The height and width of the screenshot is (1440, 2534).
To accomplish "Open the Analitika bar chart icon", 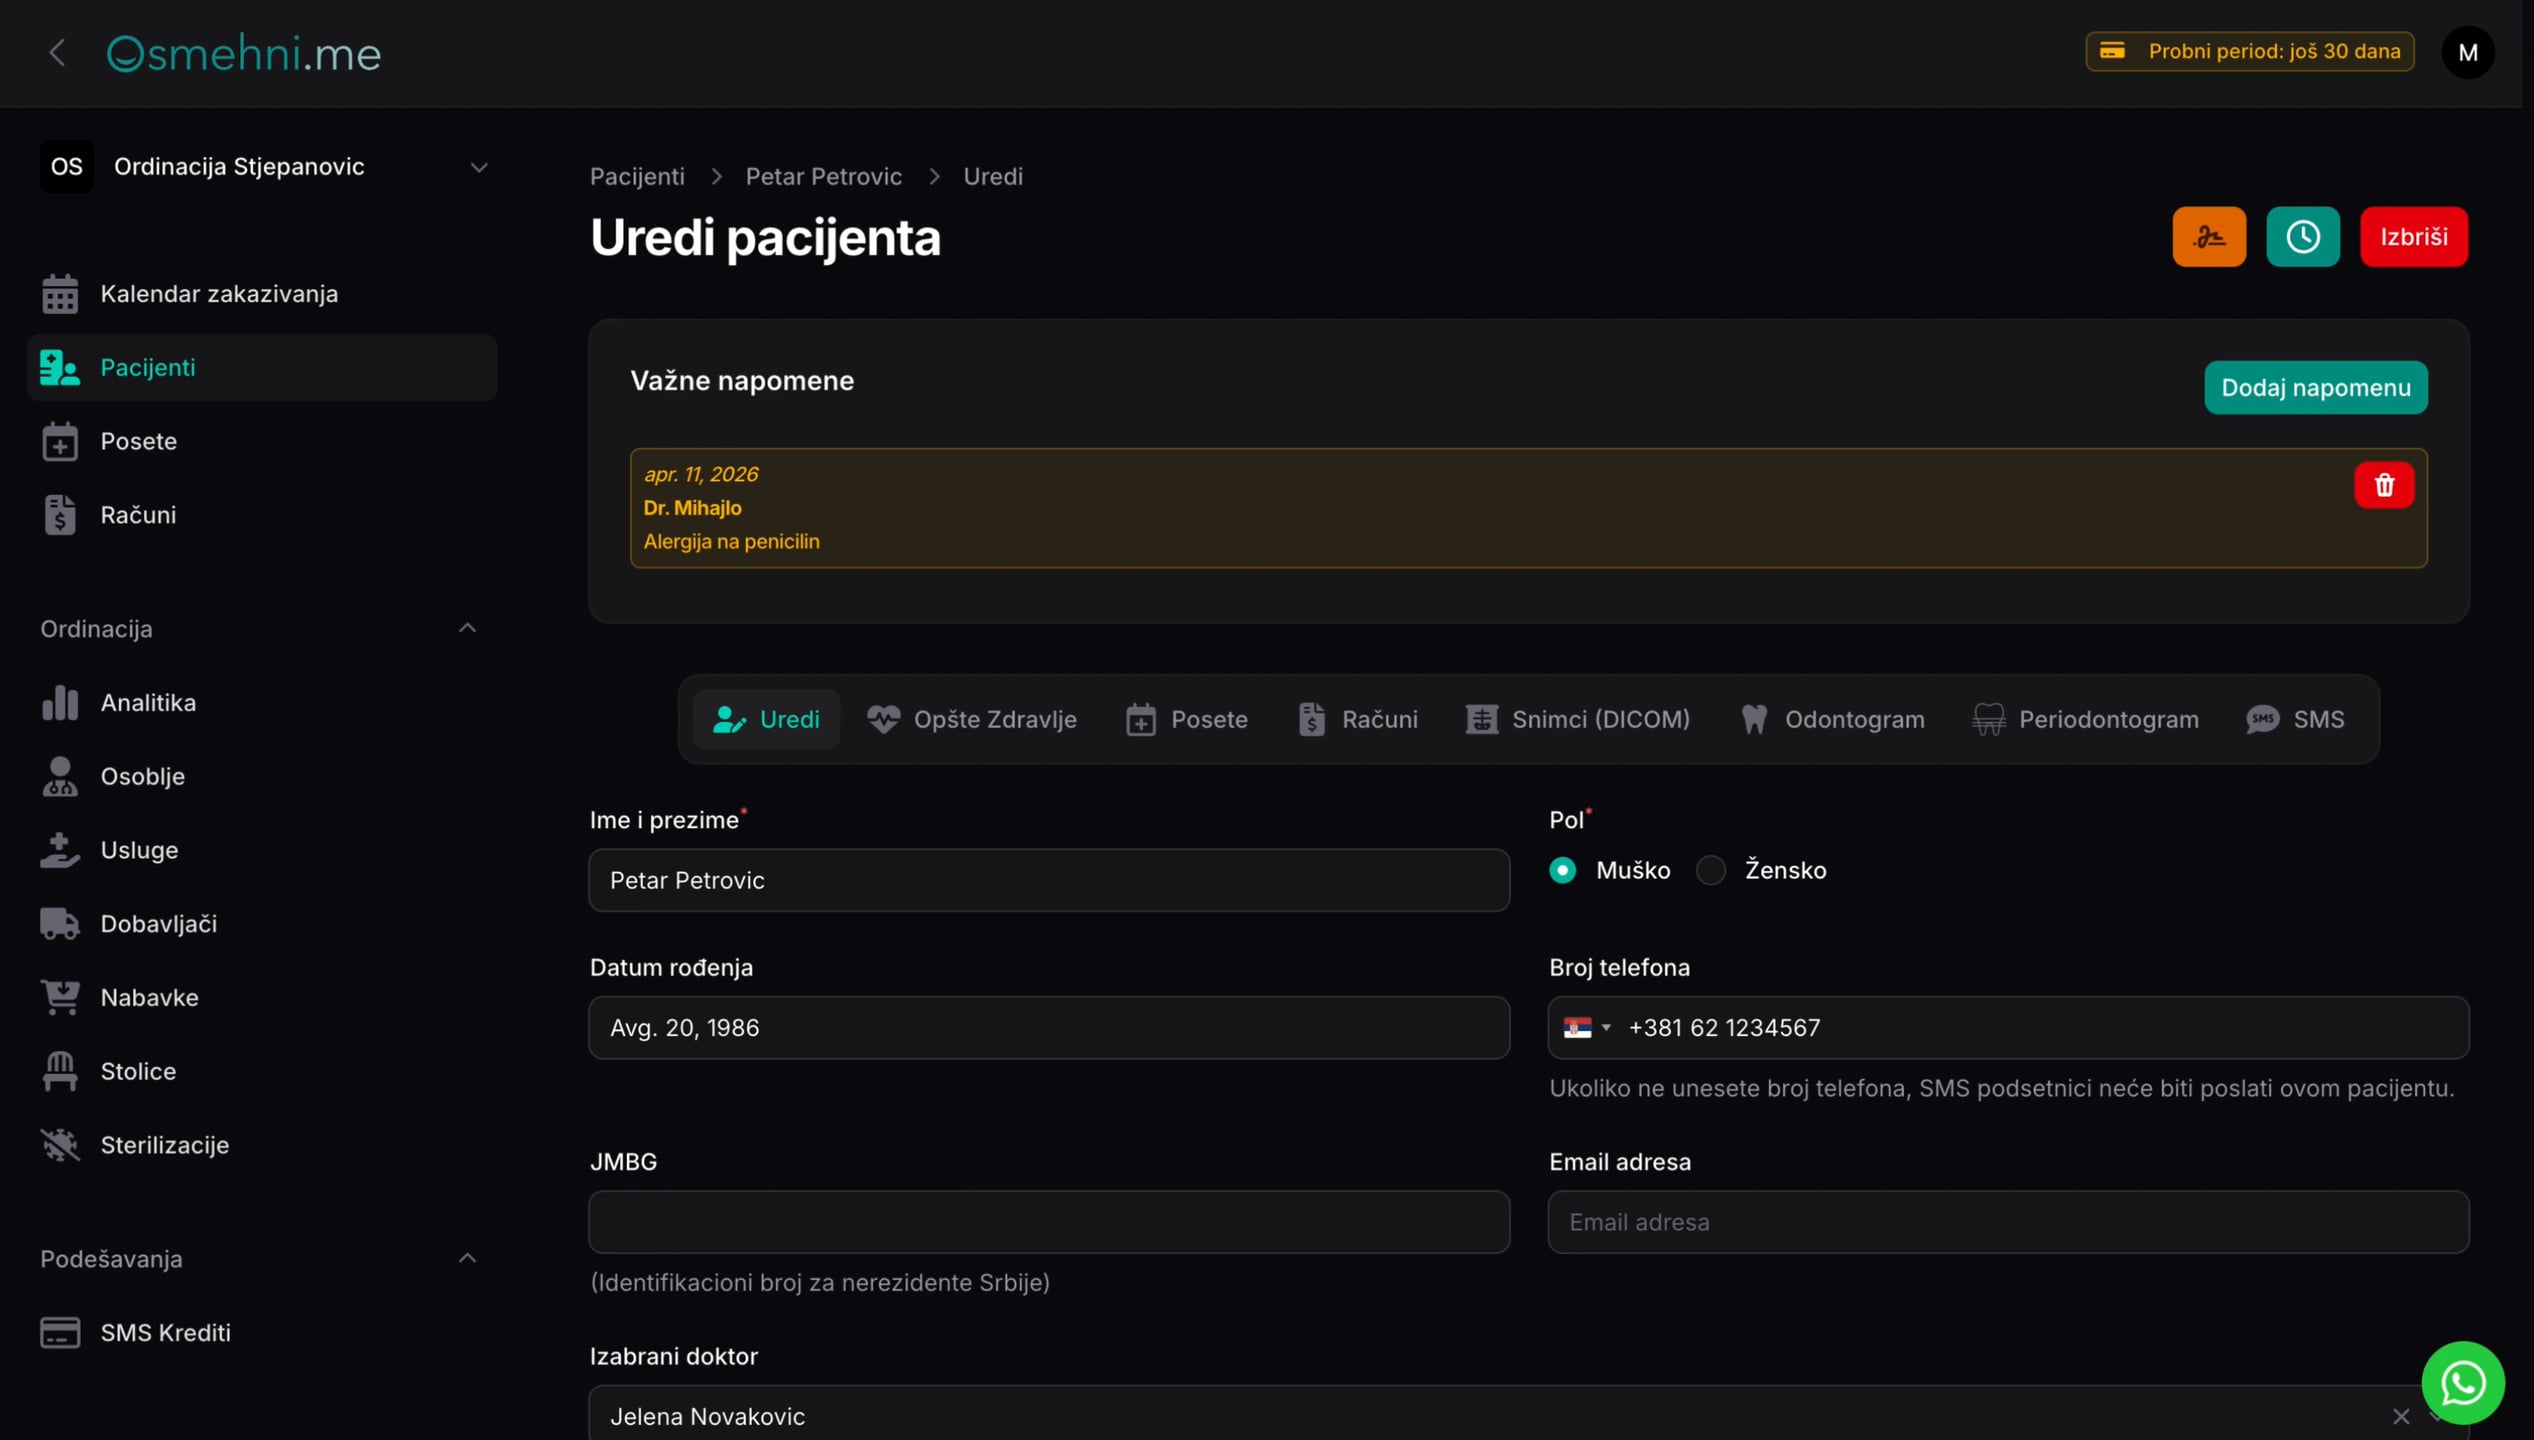I will click(60, 703).
